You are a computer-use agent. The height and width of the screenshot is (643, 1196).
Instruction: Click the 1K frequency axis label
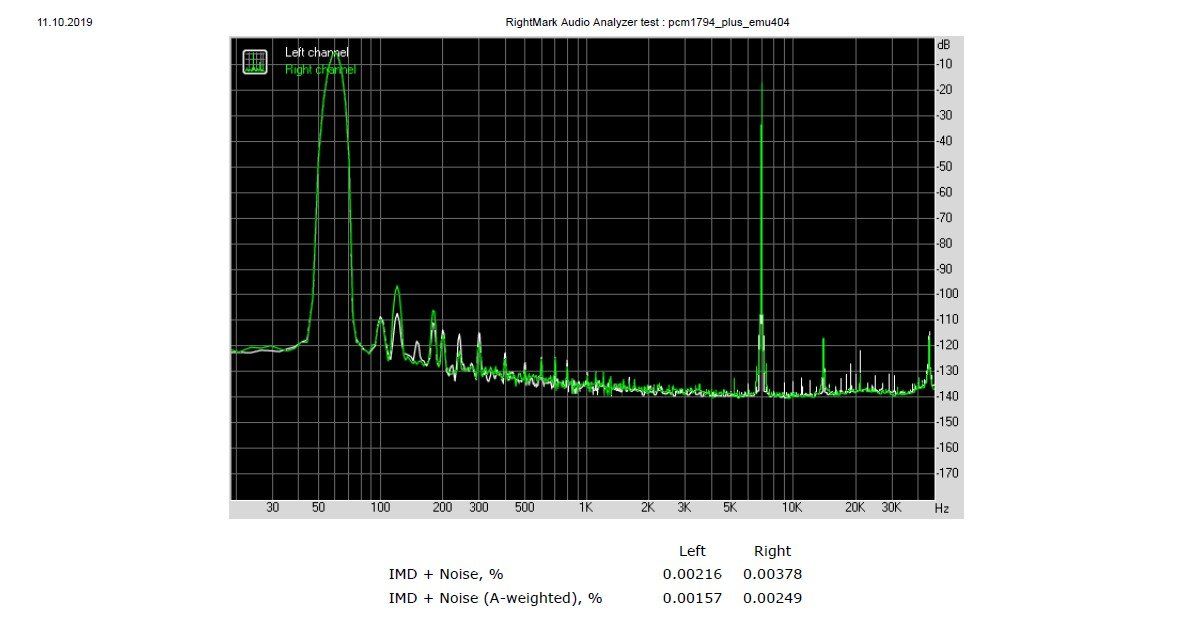click(585, 507)
